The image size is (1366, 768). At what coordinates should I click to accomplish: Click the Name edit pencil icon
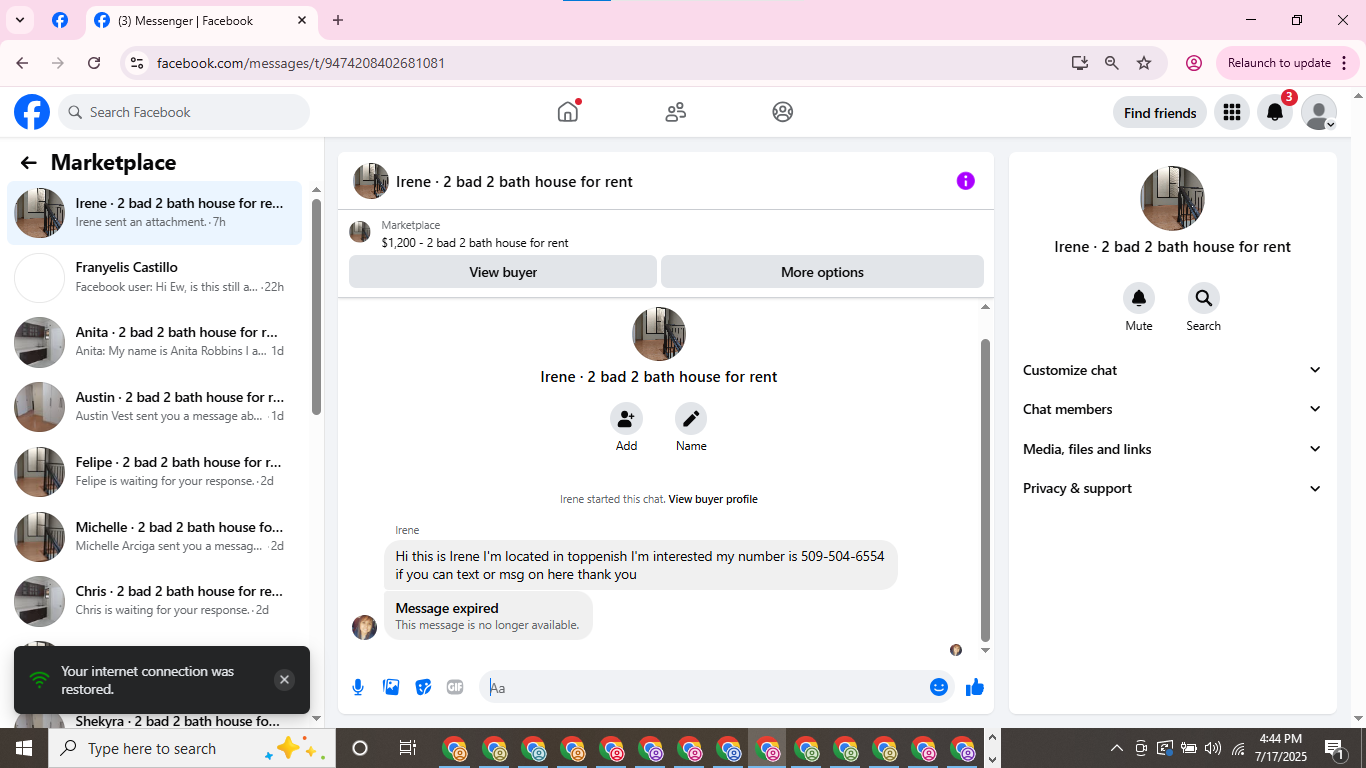pyautogui.click(x=691, y=418)
